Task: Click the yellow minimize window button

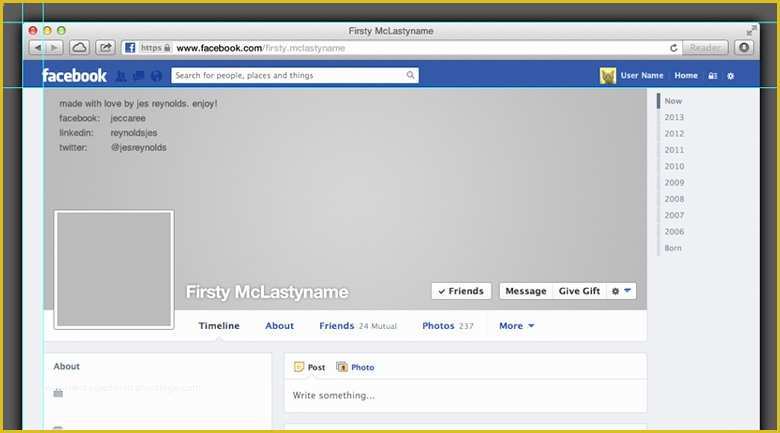Action: tap(47, 30)
